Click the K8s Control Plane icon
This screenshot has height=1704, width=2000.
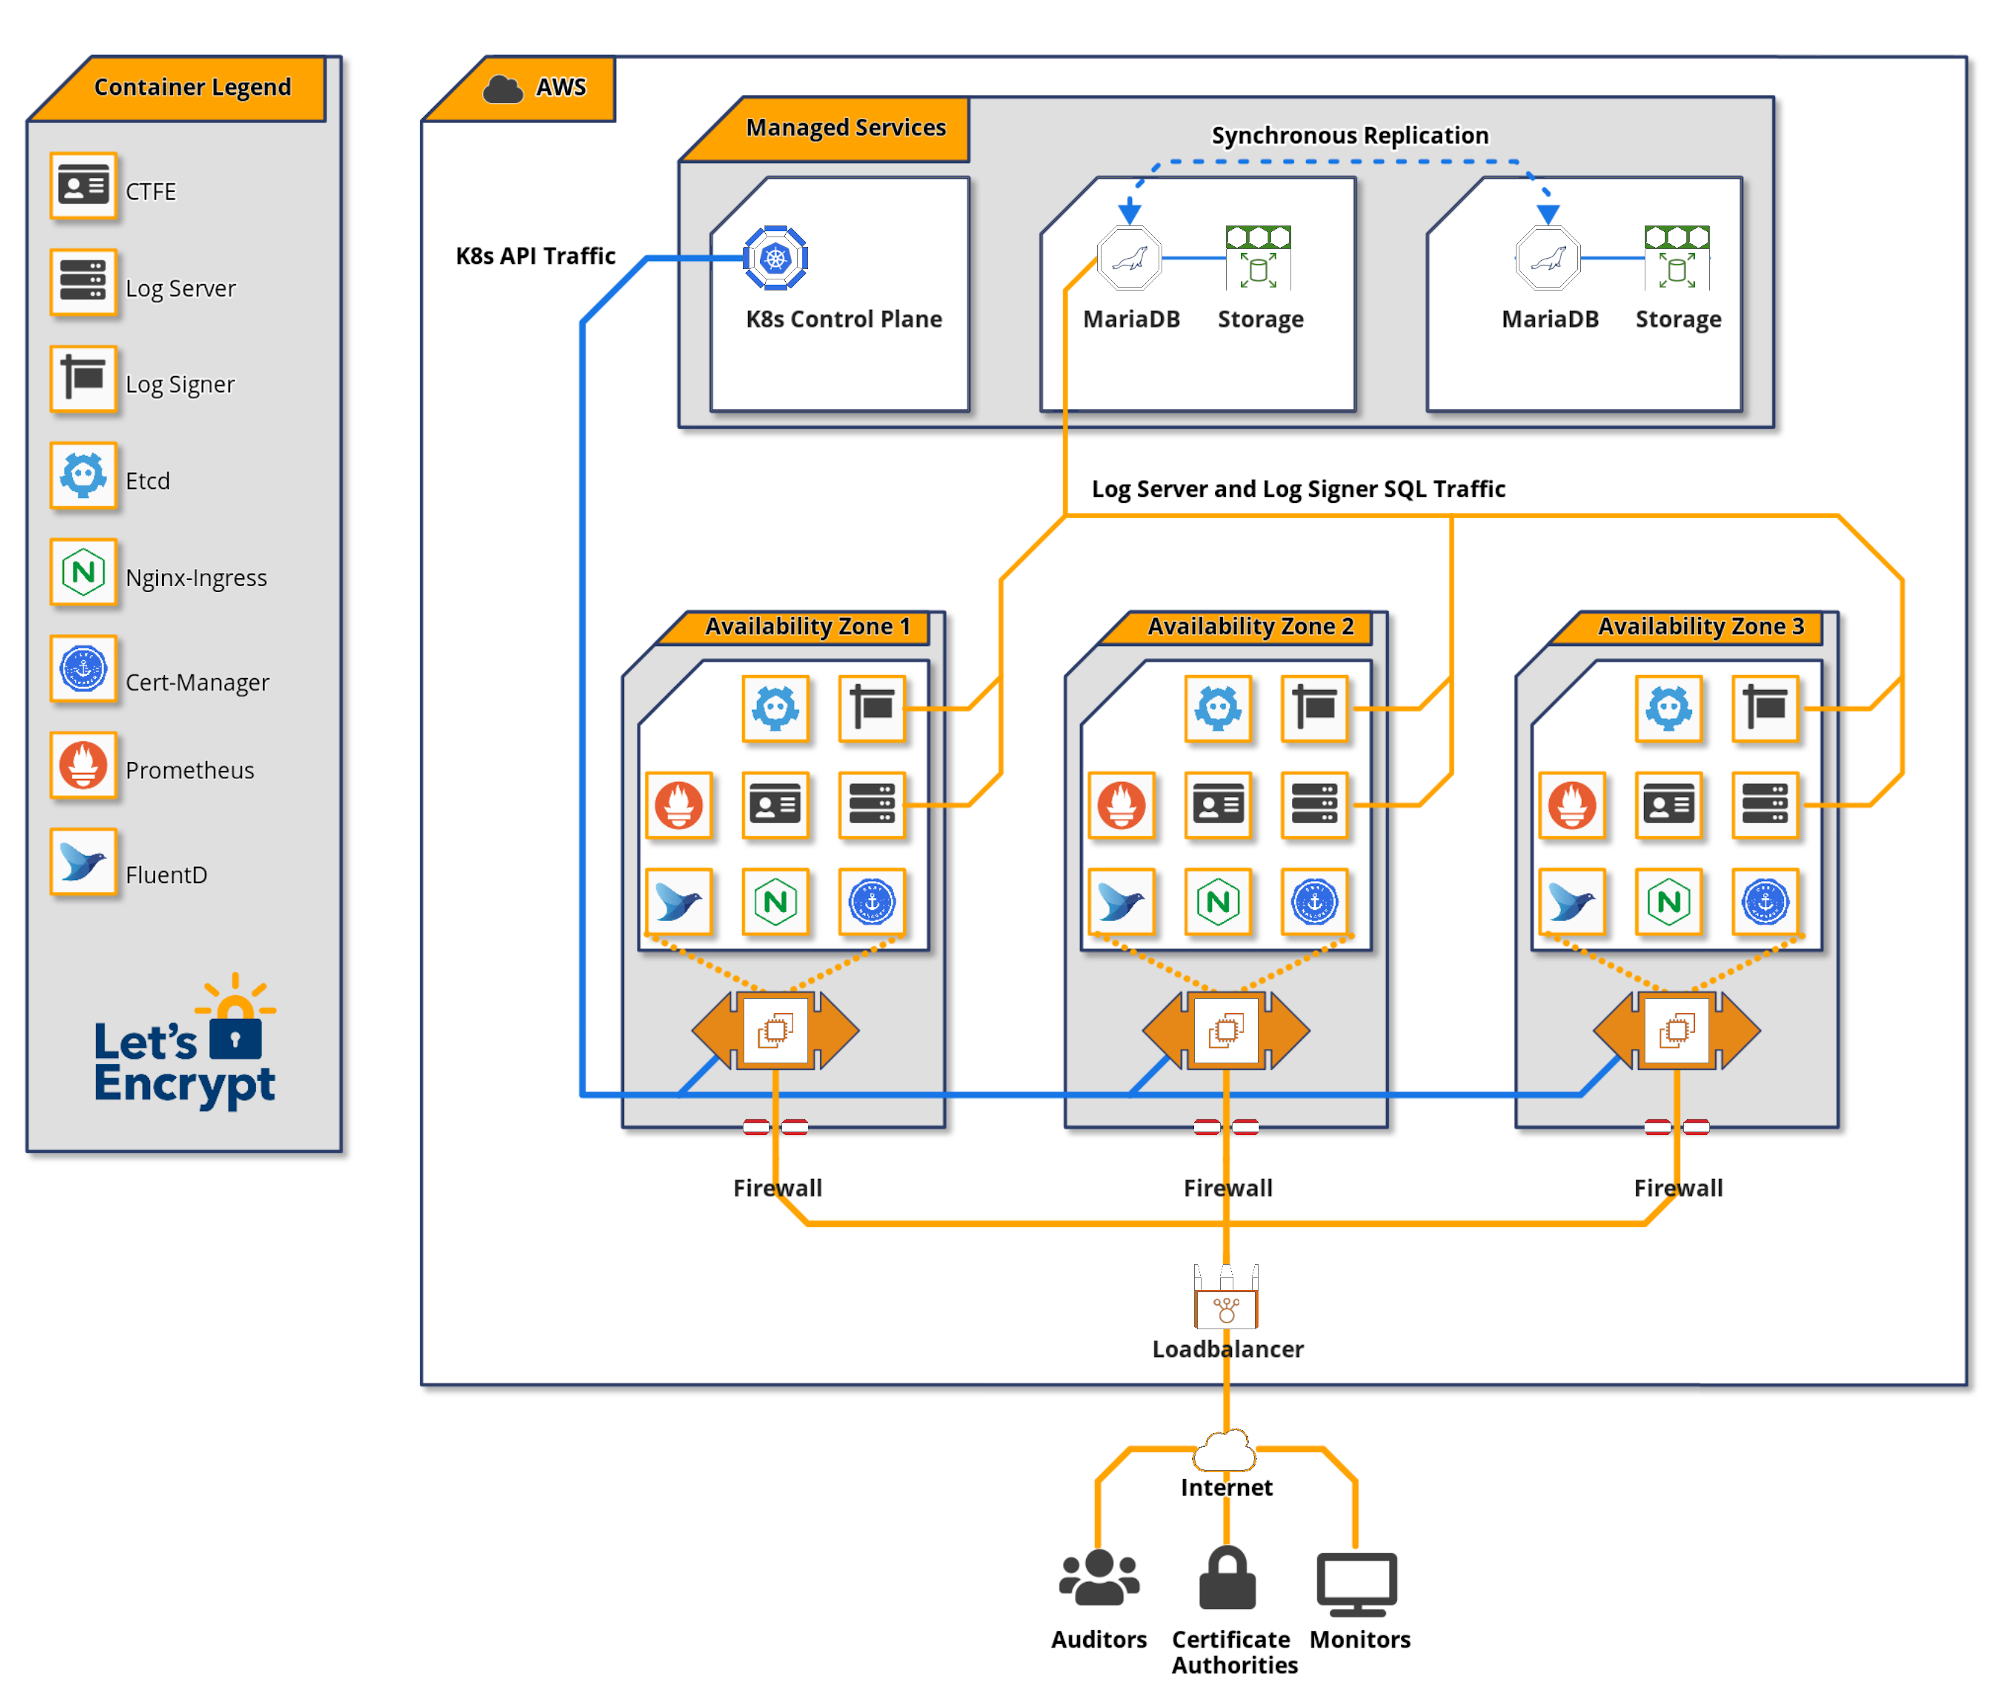[778, 259]
